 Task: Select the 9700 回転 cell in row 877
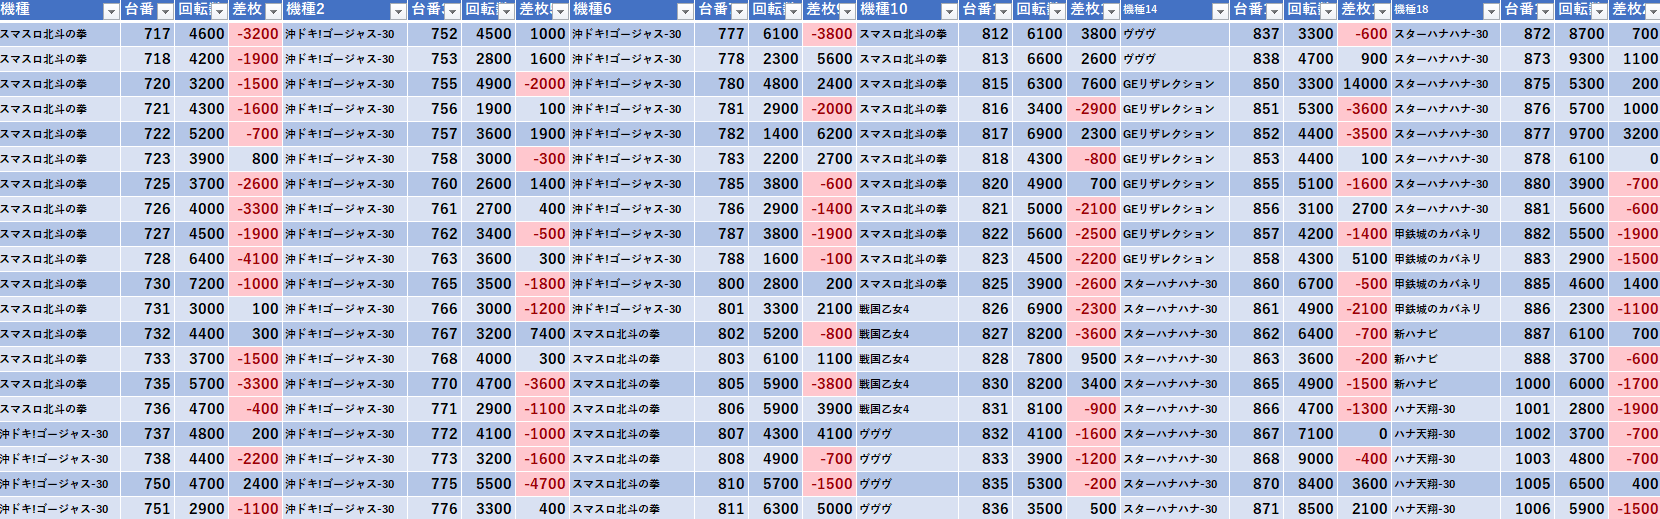(x=1581, y=134)
